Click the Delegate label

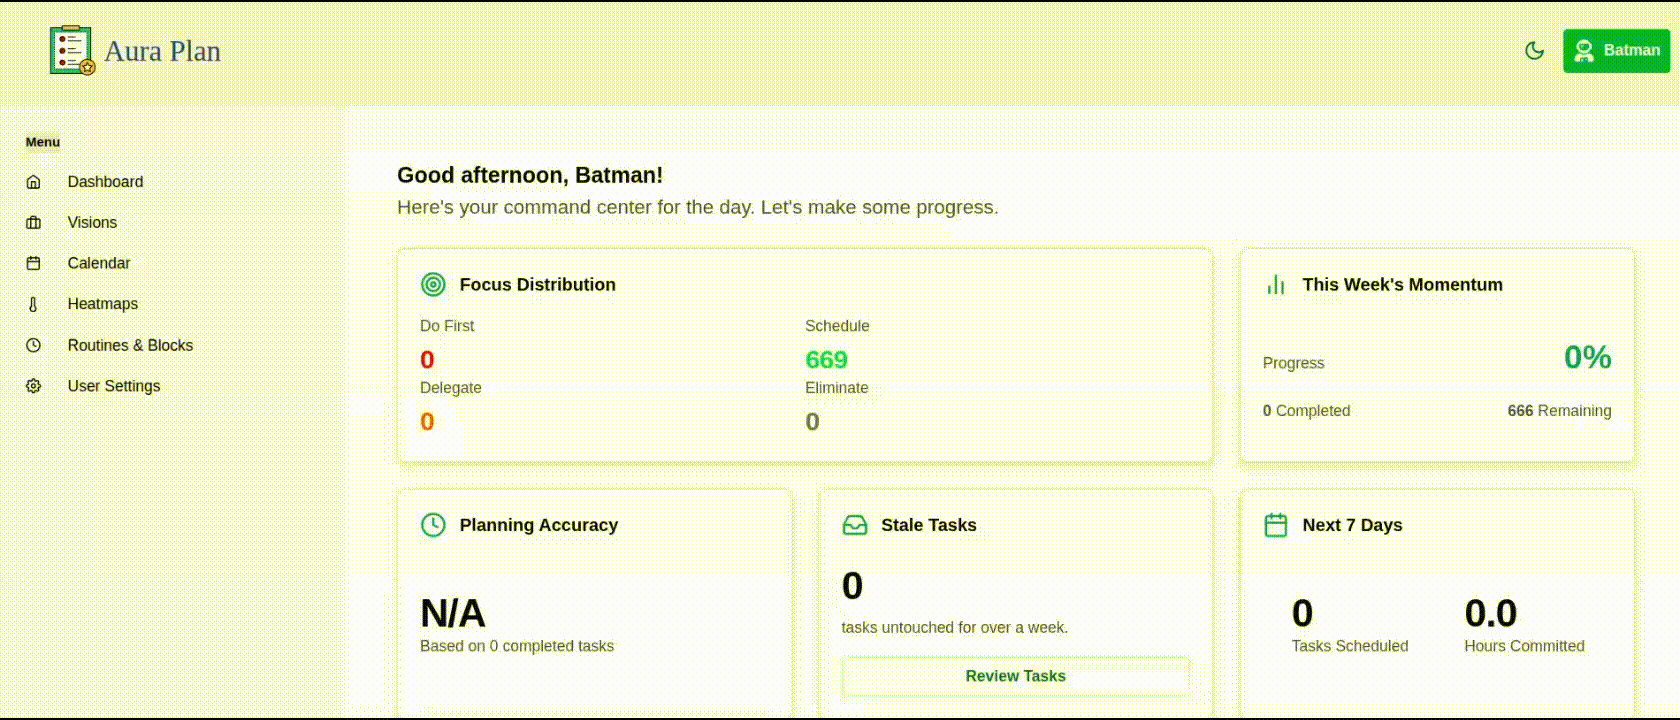pos(450,388)
